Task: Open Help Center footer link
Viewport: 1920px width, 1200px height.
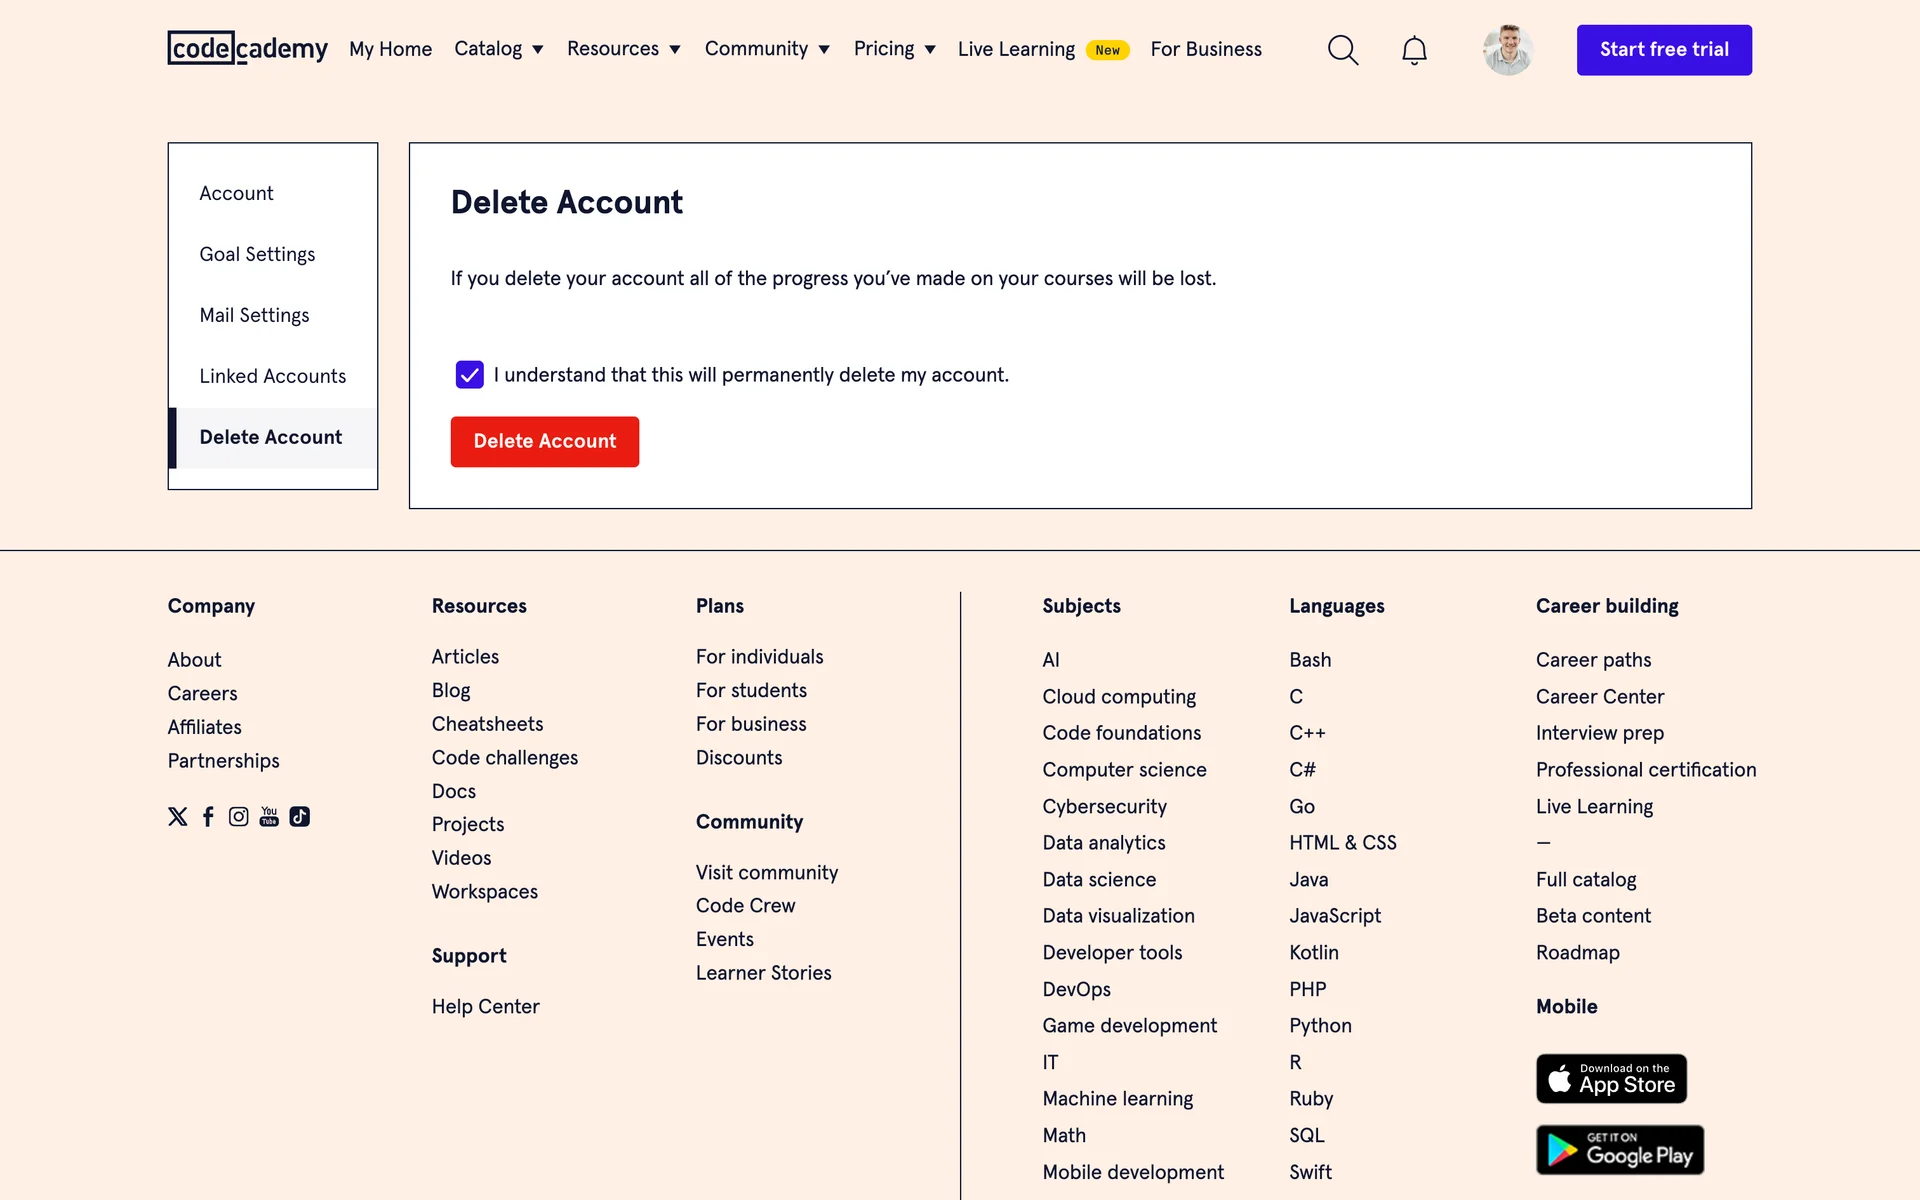Action: pyautogui.click(x=485, y=1007)
